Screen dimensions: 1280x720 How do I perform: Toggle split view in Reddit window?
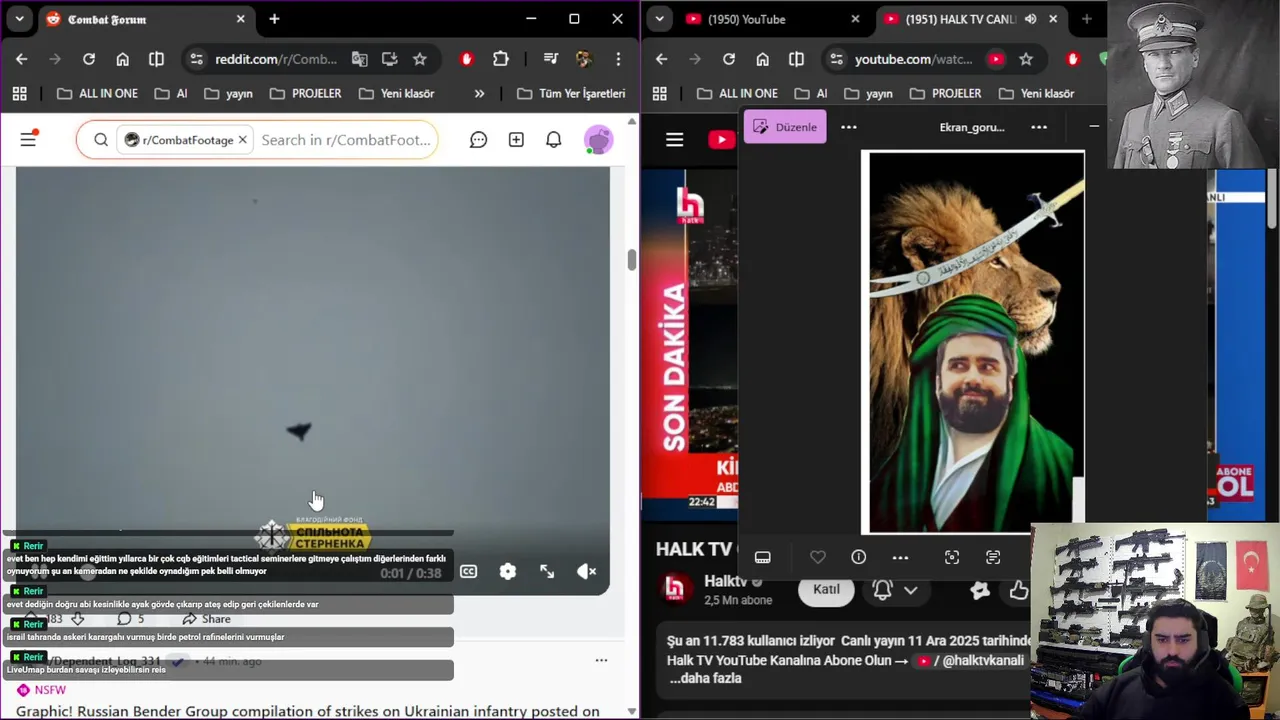156,59
